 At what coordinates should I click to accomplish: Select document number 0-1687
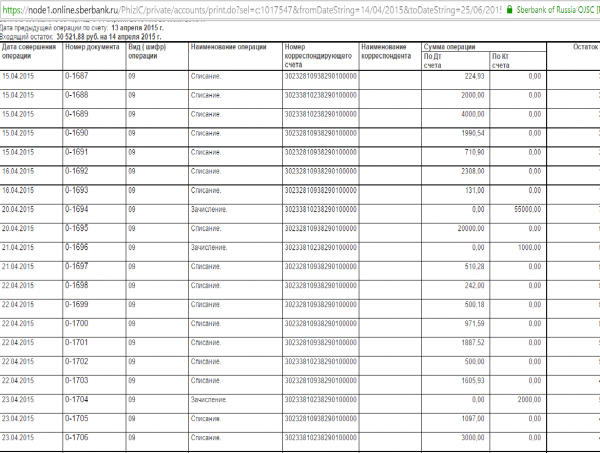point(77,76)
